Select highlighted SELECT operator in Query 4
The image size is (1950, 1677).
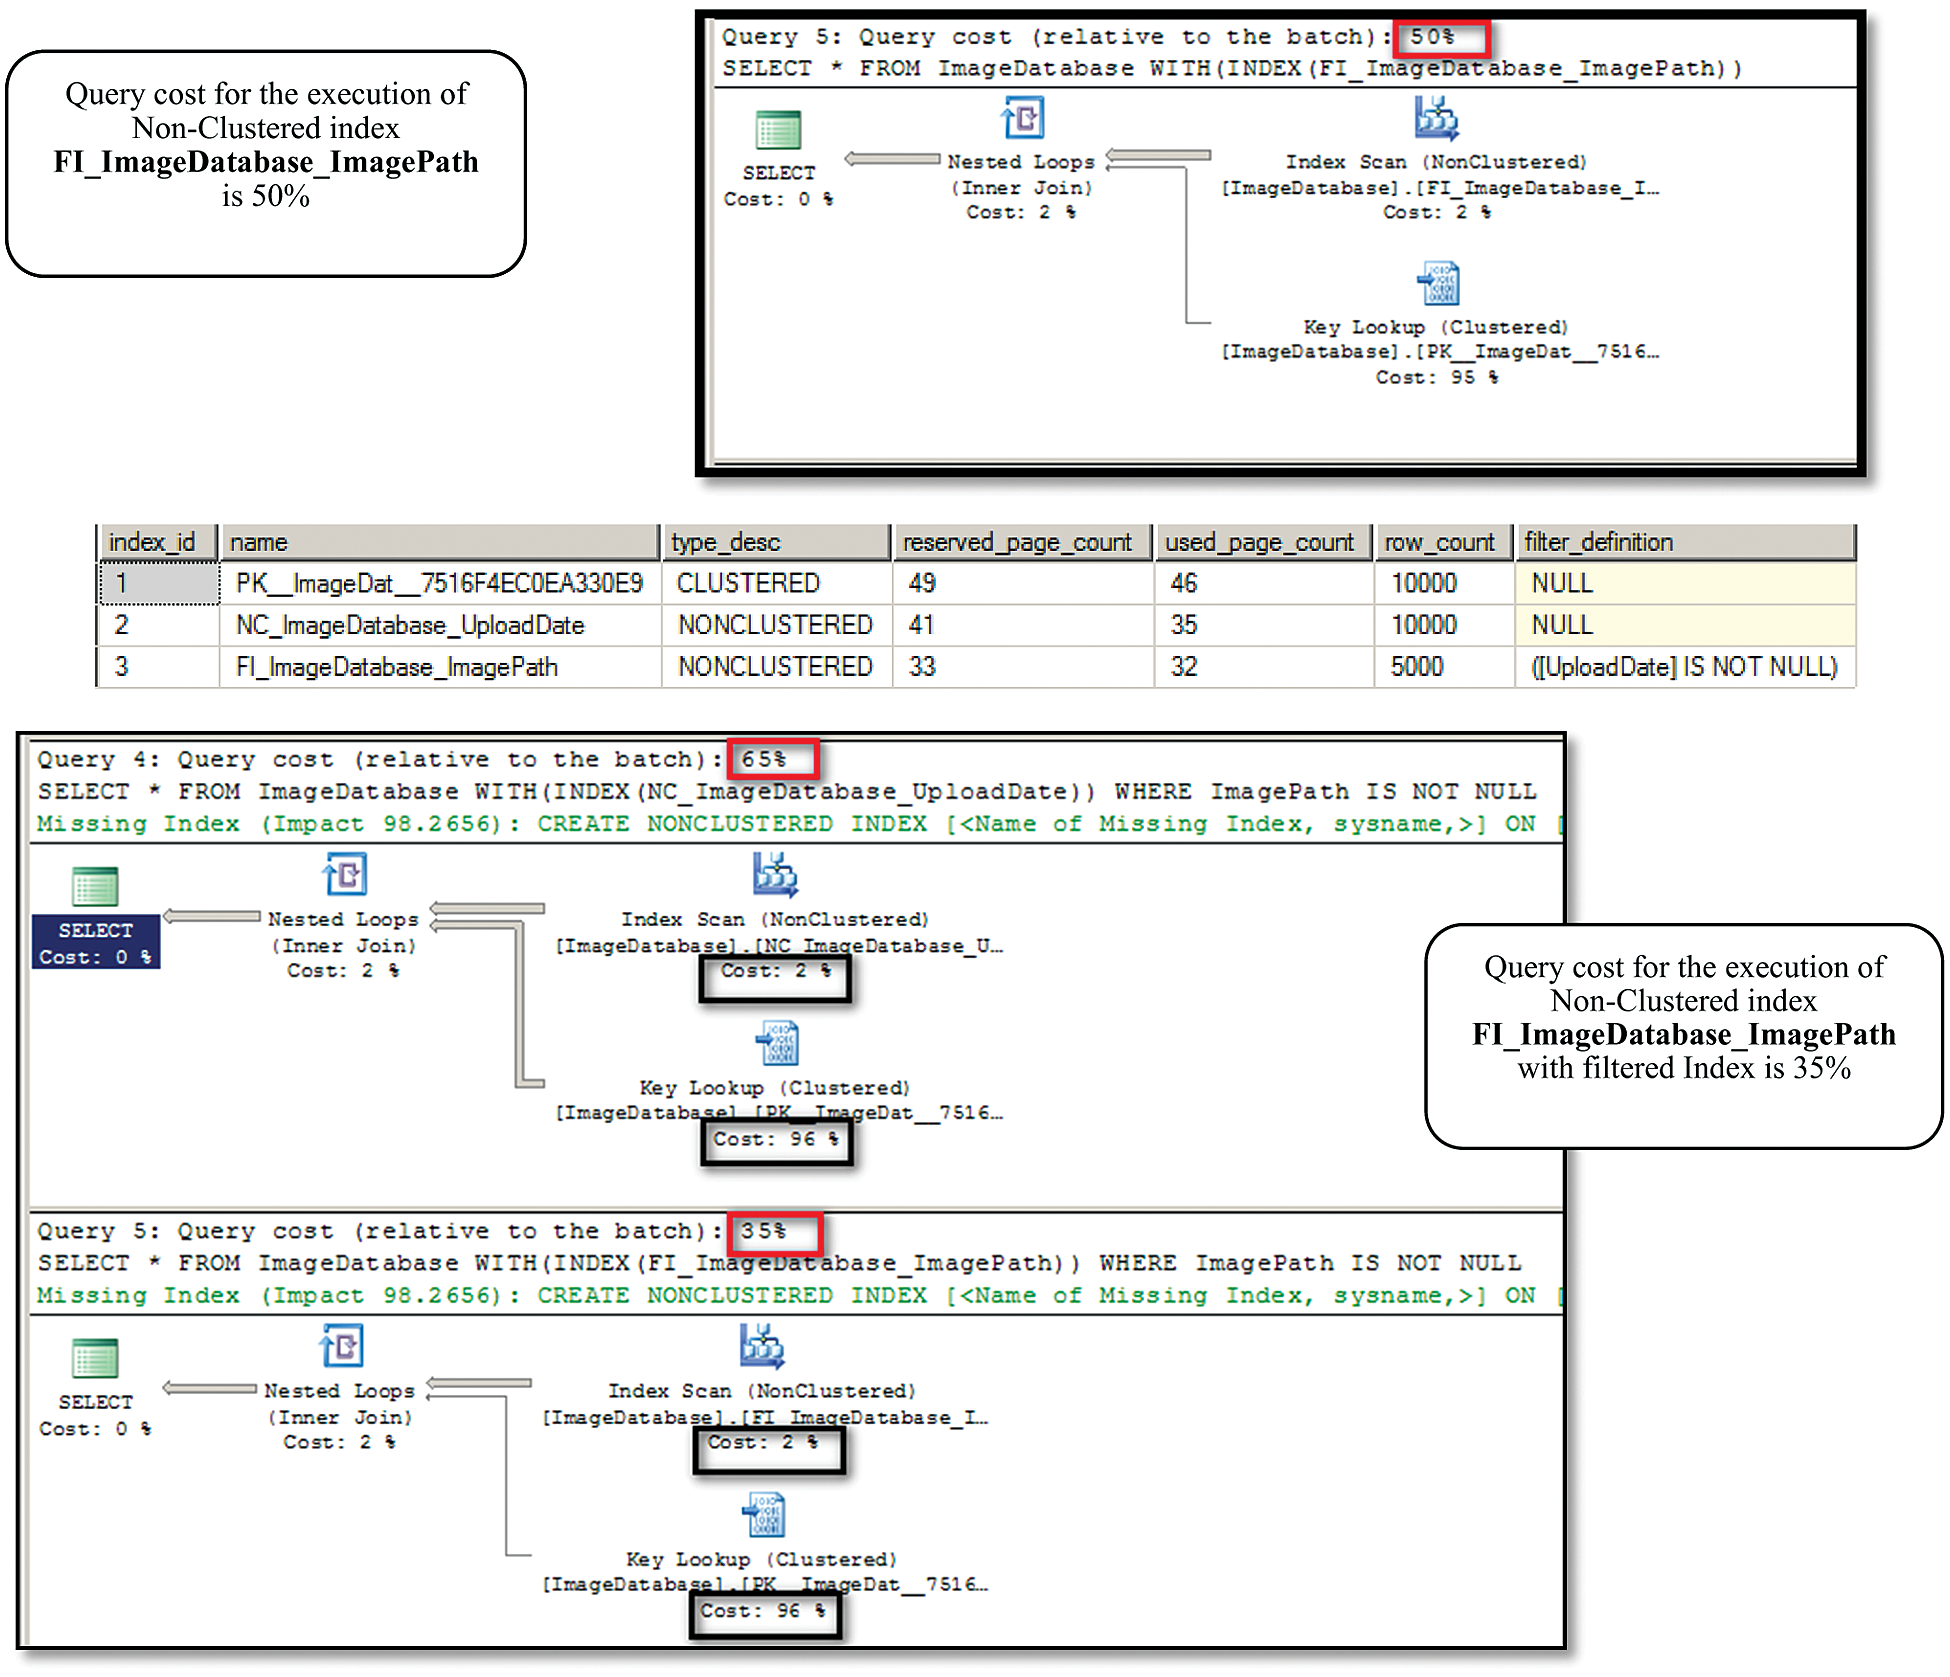[x=96, y=942]
